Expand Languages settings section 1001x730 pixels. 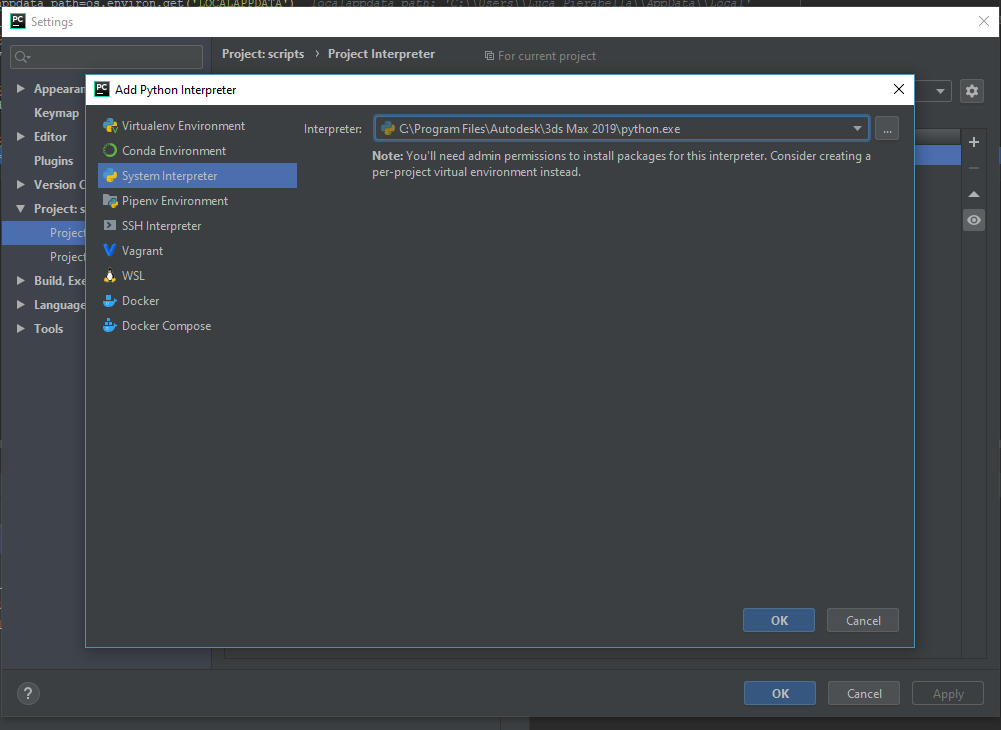tap(20, 305)
